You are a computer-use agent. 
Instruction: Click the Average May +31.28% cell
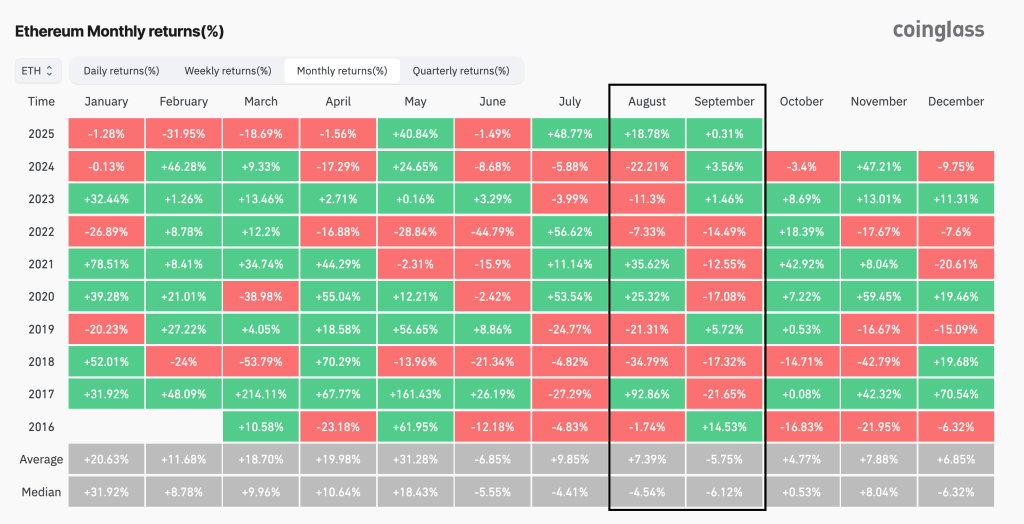click(x=415, y=460)
